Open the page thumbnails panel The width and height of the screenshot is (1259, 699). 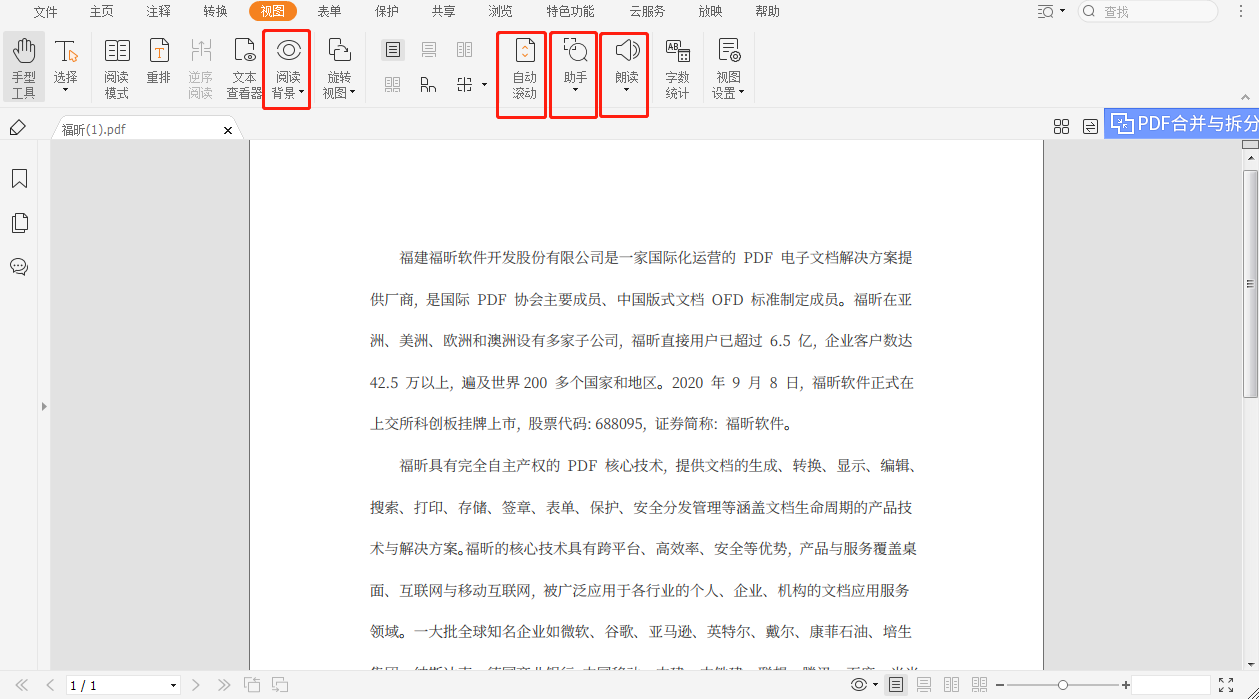click(x=19, y=222)
